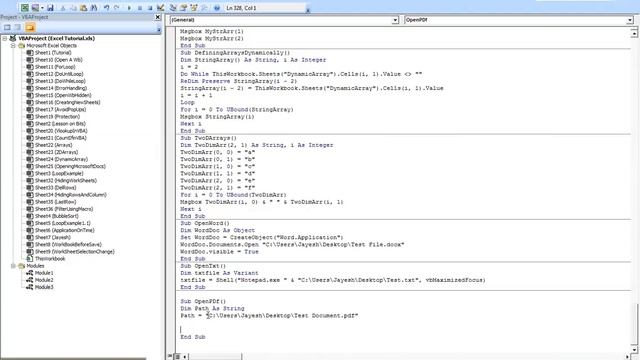Open the OpenPDF procedure dropdown
Image resolution: width=640 pixels, height=360 pixels.
click(x=630, y=20)
